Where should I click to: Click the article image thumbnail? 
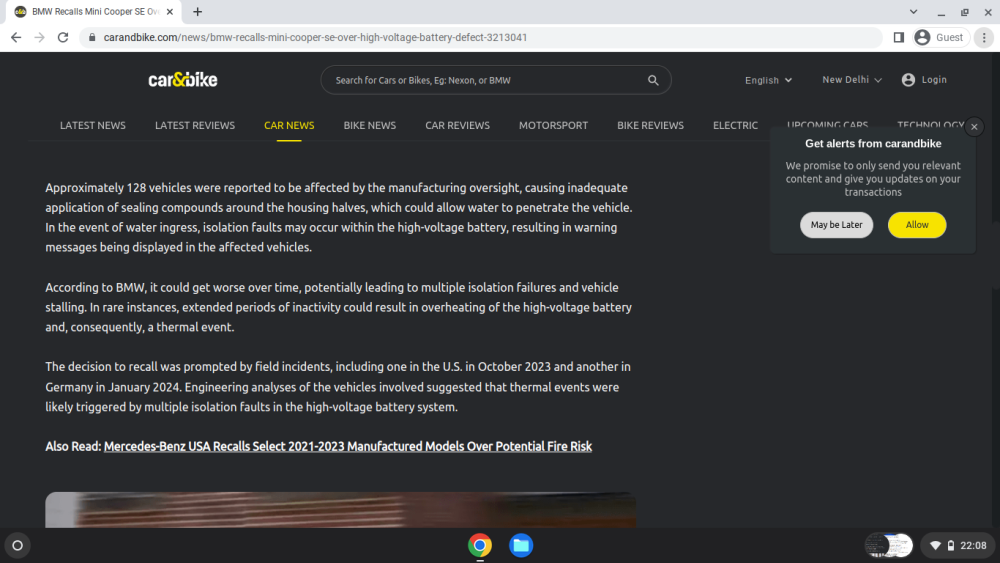(x=341, y=510)
